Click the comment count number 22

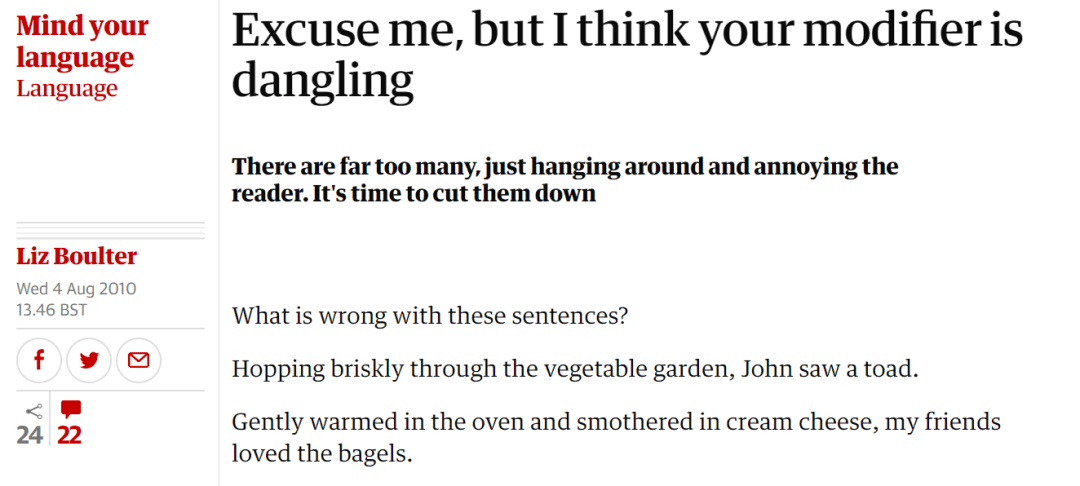[69, 435]
